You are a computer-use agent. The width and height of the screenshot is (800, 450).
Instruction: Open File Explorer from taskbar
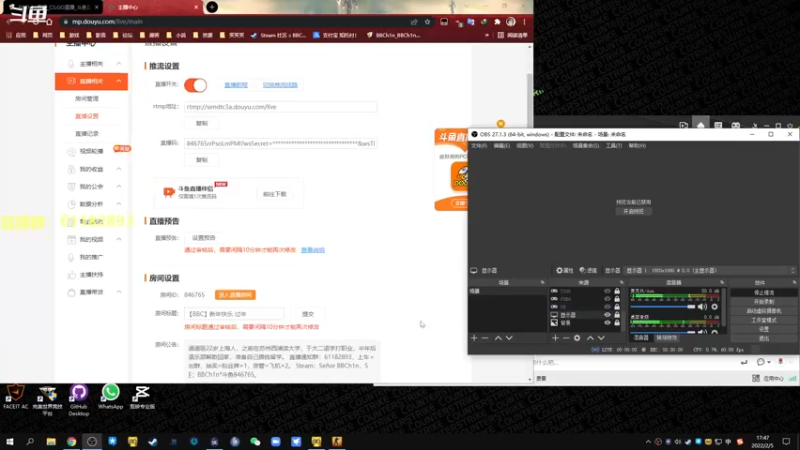51,441
